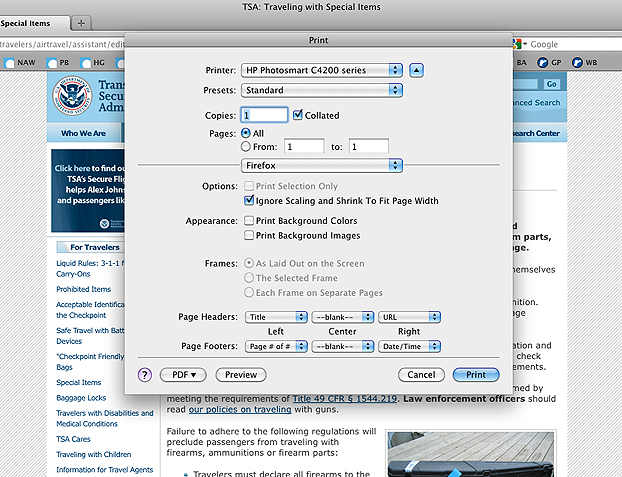Open the Special Items sidebar link
The width and height of the screenshot is (622, 477).
coord(79,383)
